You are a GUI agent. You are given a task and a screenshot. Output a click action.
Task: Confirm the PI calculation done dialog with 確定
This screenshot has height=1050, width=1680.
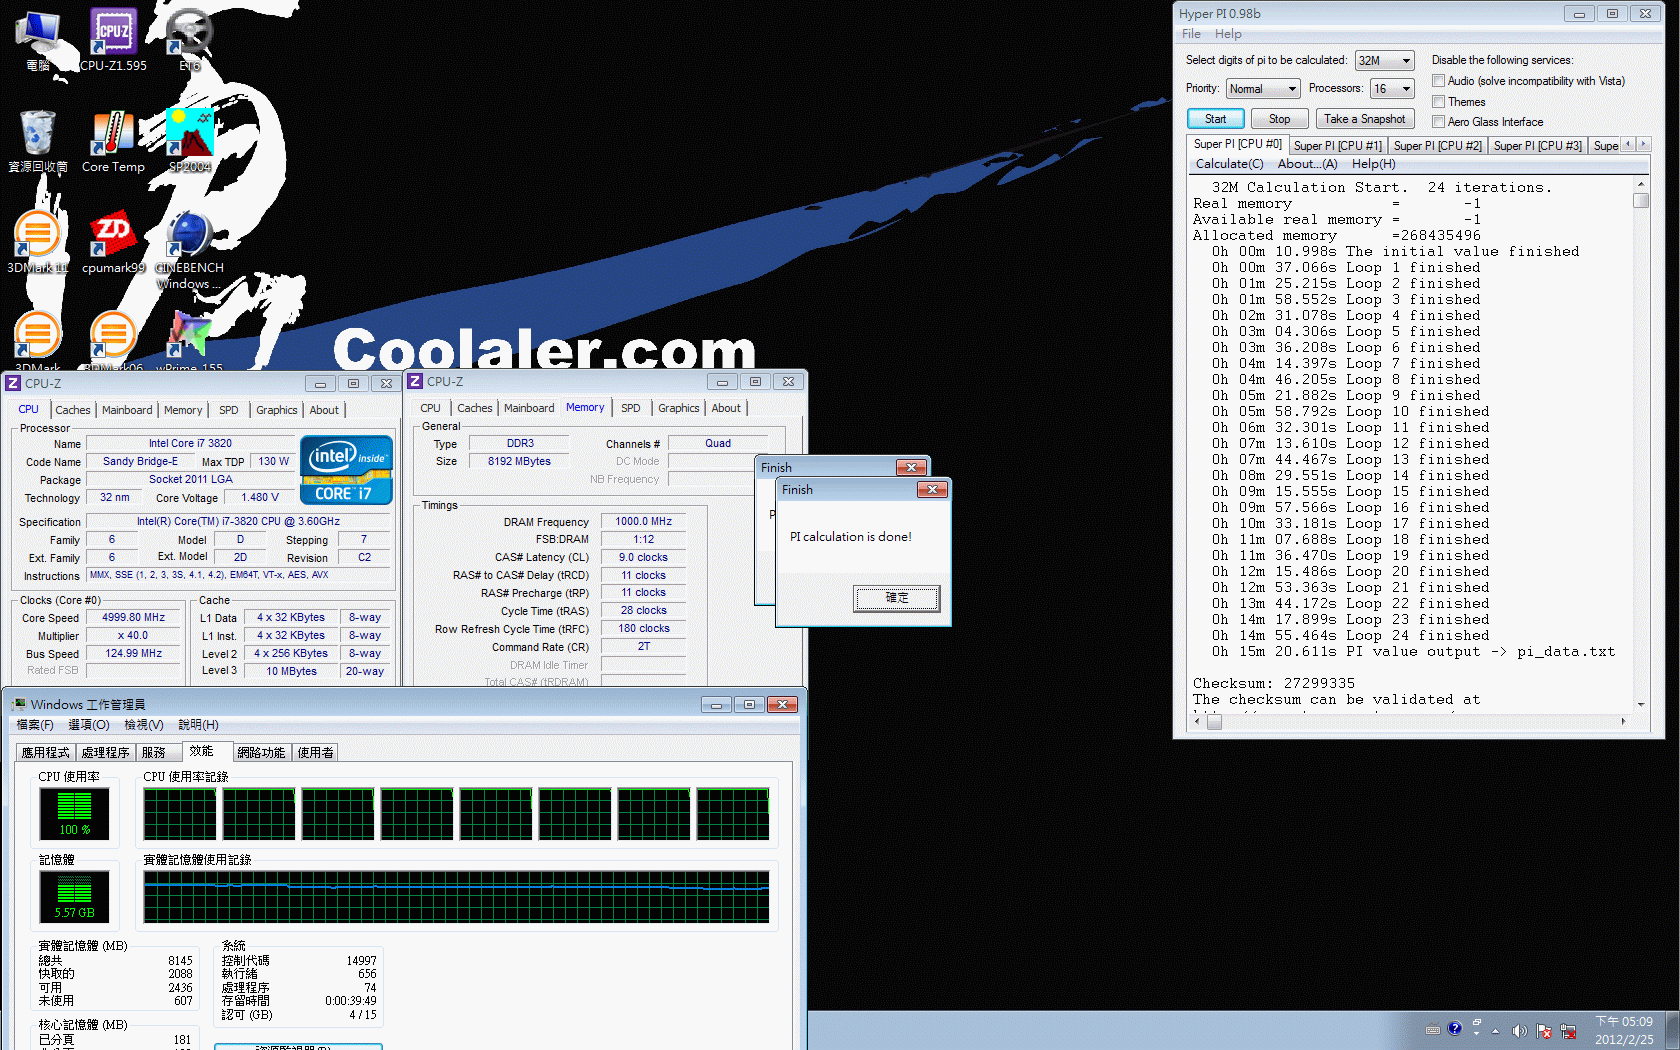coord(897,598)
